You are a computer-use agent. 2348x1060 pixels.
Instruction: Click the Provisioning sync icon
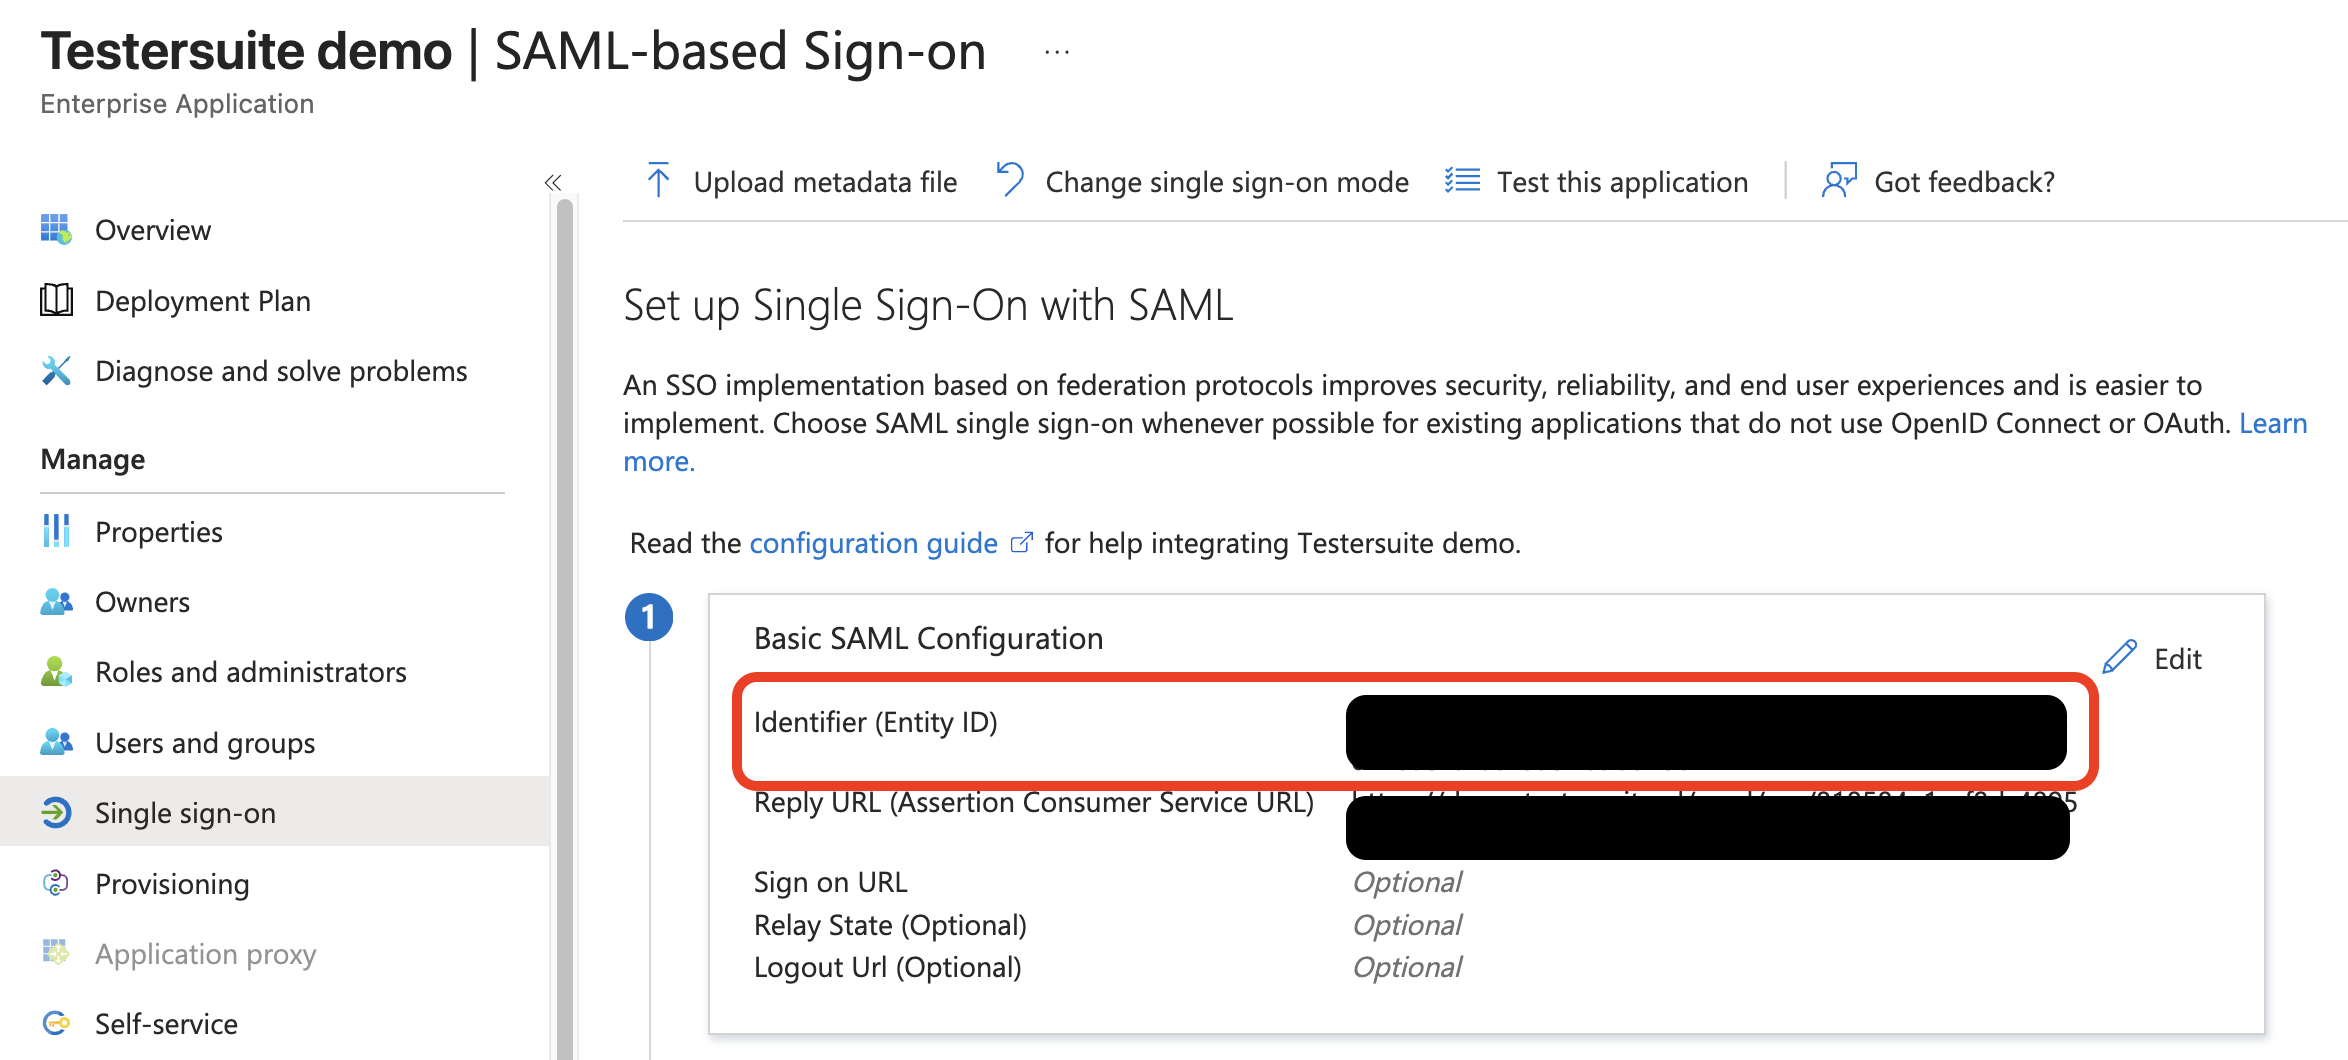click(56, 883)
